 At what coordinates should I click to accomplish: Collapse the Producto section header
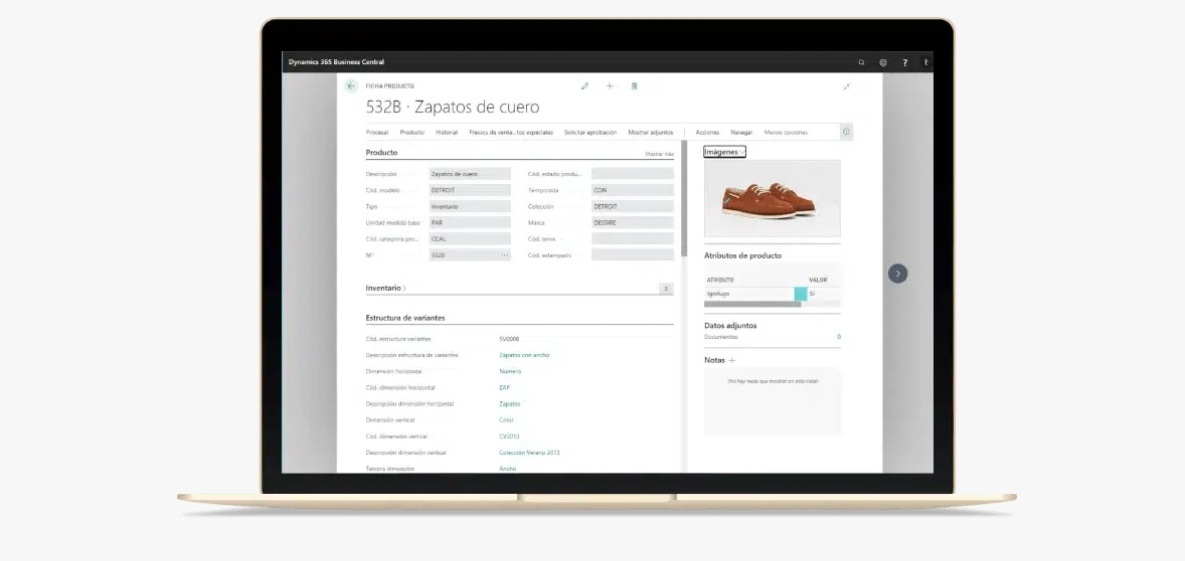click(x=382, y=153)
